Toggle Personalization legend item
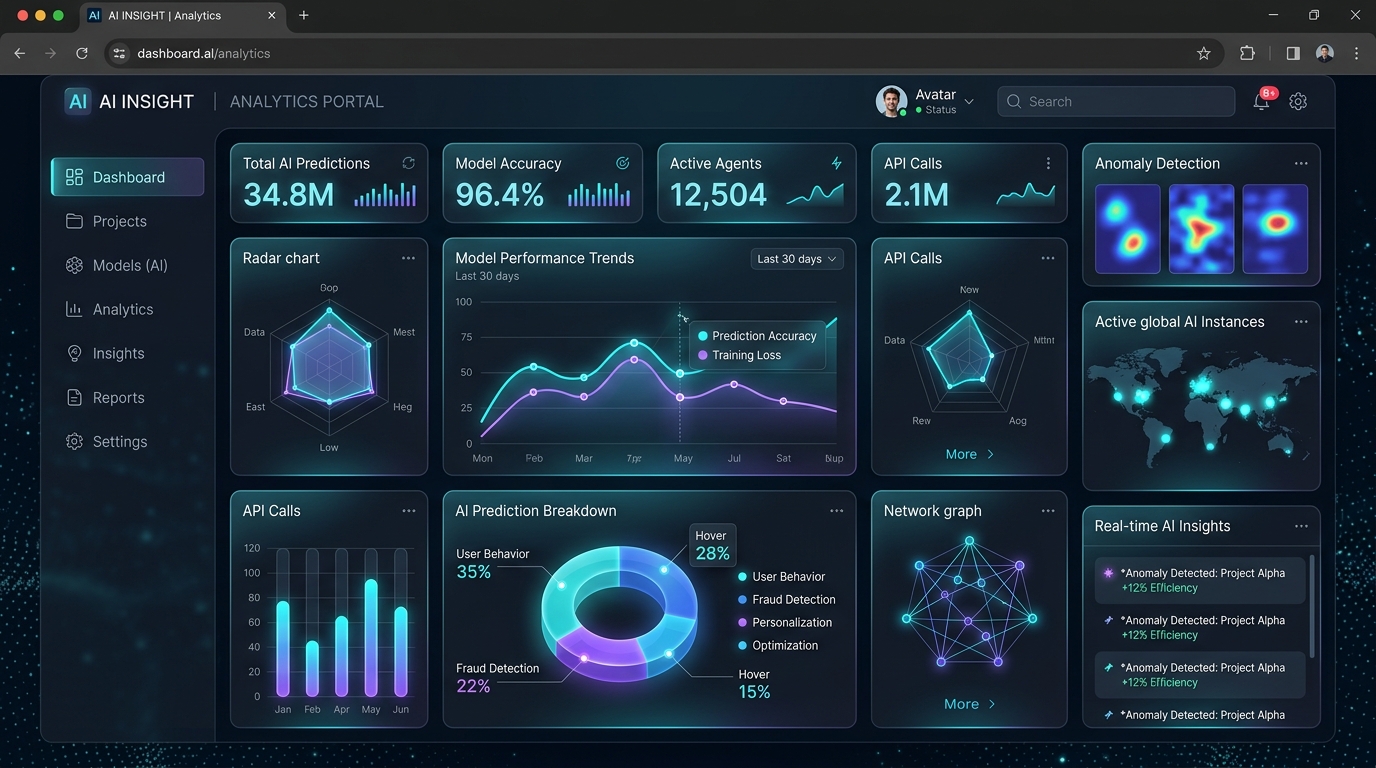 click(x=784, y=623)
